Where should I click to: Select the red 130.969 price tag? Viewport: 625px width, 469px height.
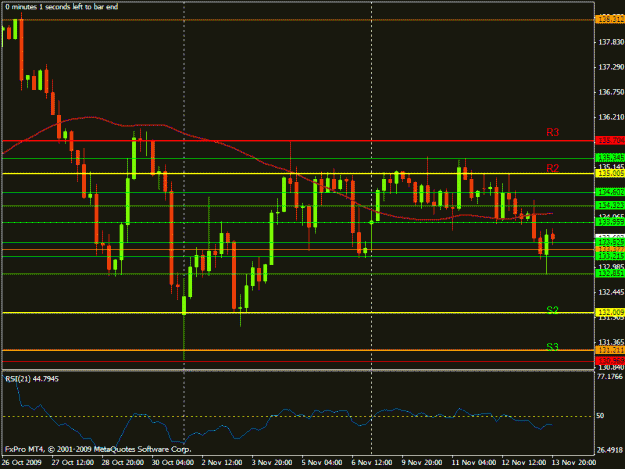click(610, 361)
